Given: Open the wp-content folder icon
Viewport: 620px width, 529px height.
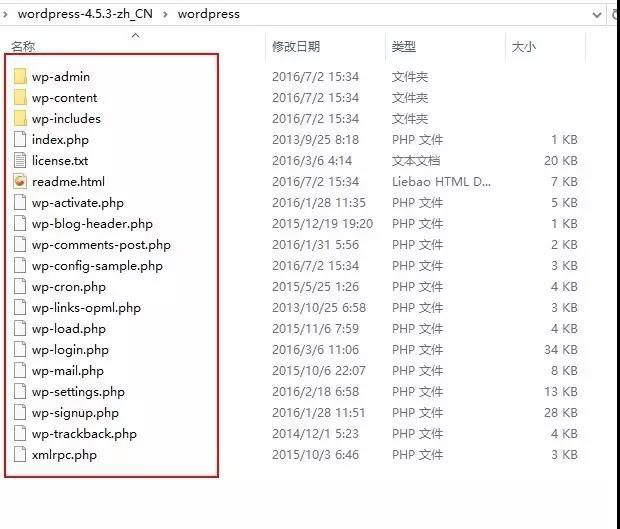Looking at the screenshot, I should point(20,97).
